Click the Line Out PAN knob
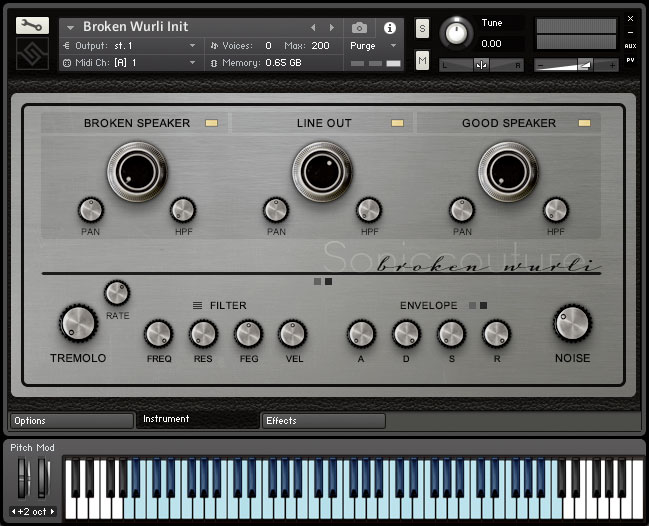 [x=276, y=210]
